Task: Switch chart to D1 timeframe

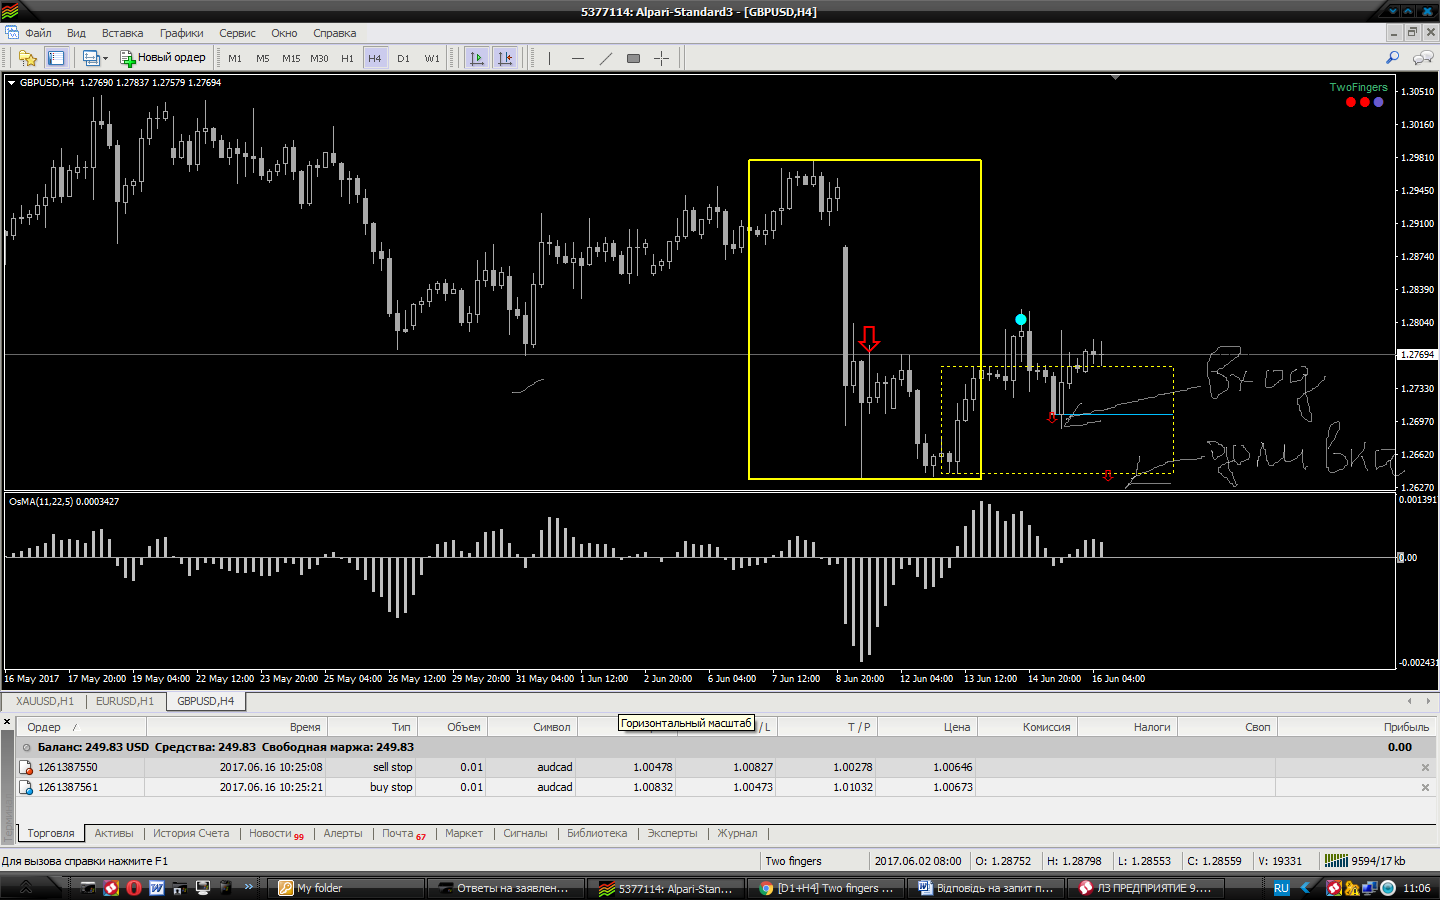Action: coord(403,58)
